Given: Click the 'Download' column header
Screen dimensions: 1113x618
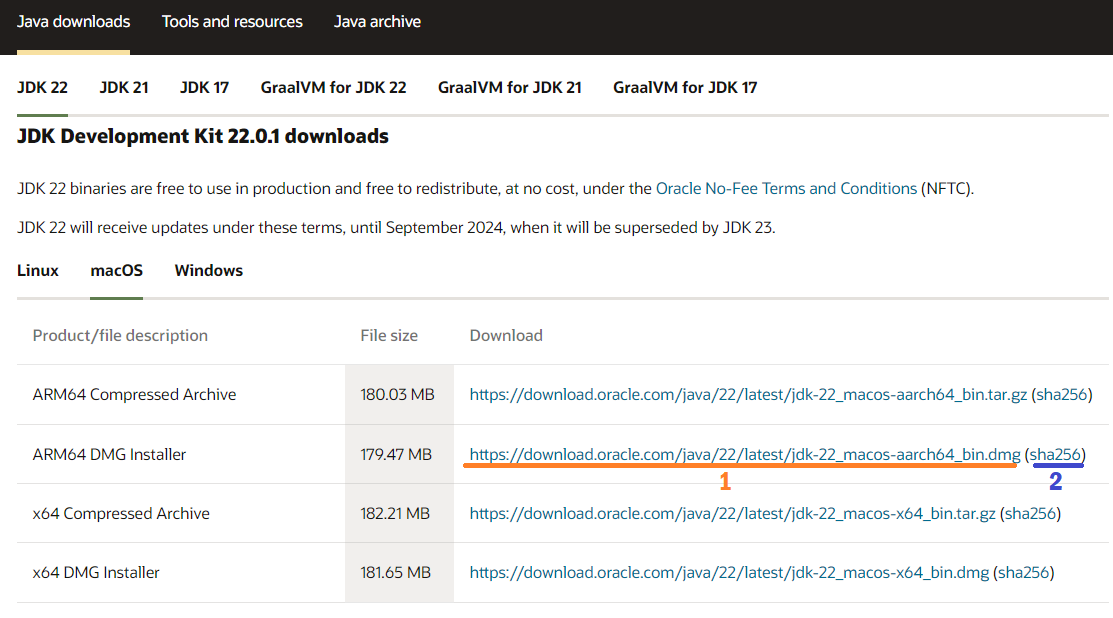Looking at the screenshot, I should pos(506,336).
